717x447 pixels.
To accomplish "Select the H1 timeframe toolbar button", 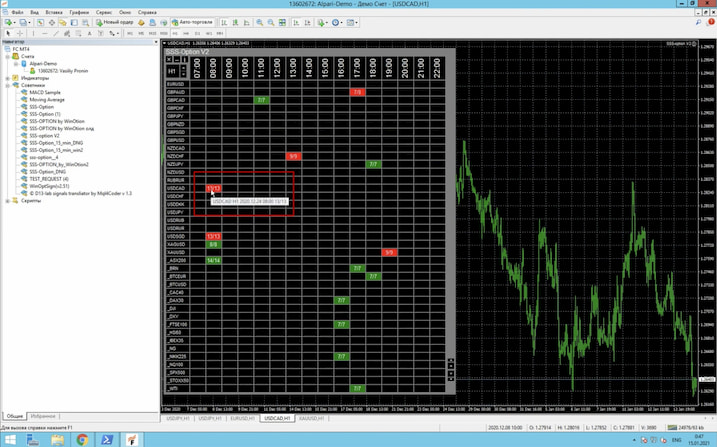I will 174,33.
